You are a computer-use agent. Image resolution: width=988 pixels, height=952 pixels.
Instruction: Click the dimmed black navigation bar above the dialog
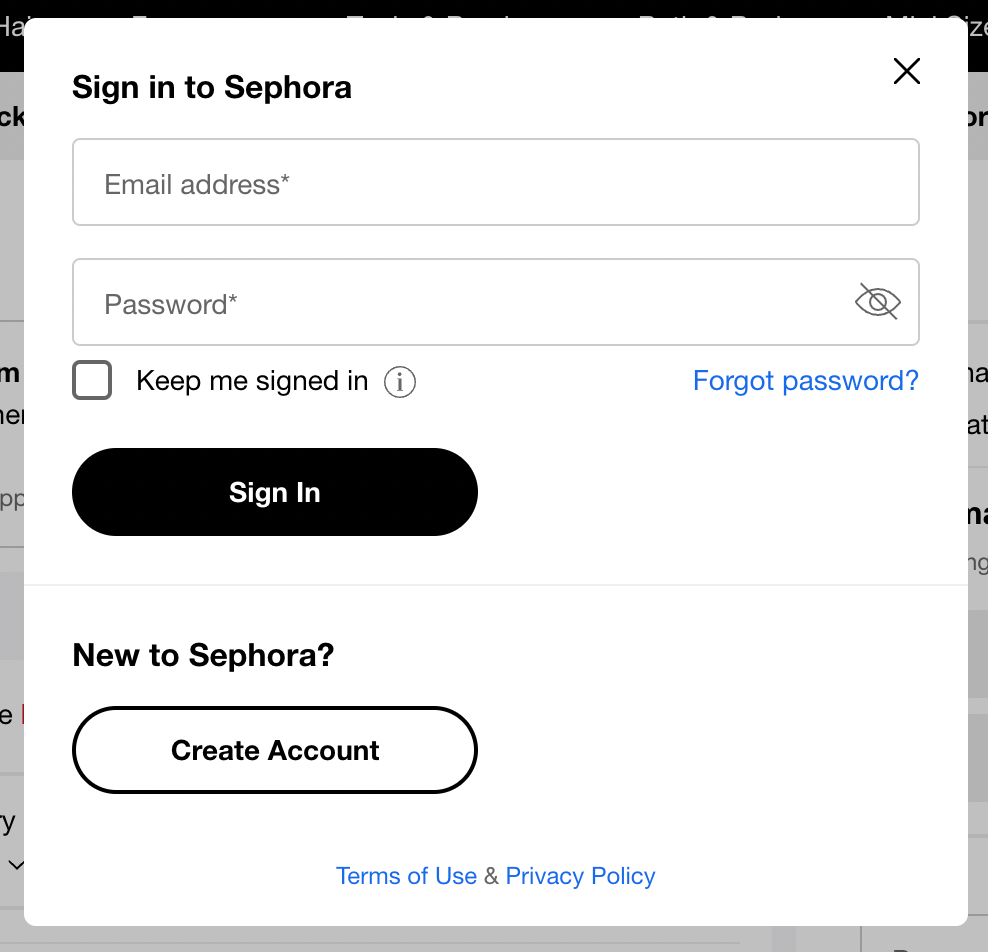click(494, 8)
